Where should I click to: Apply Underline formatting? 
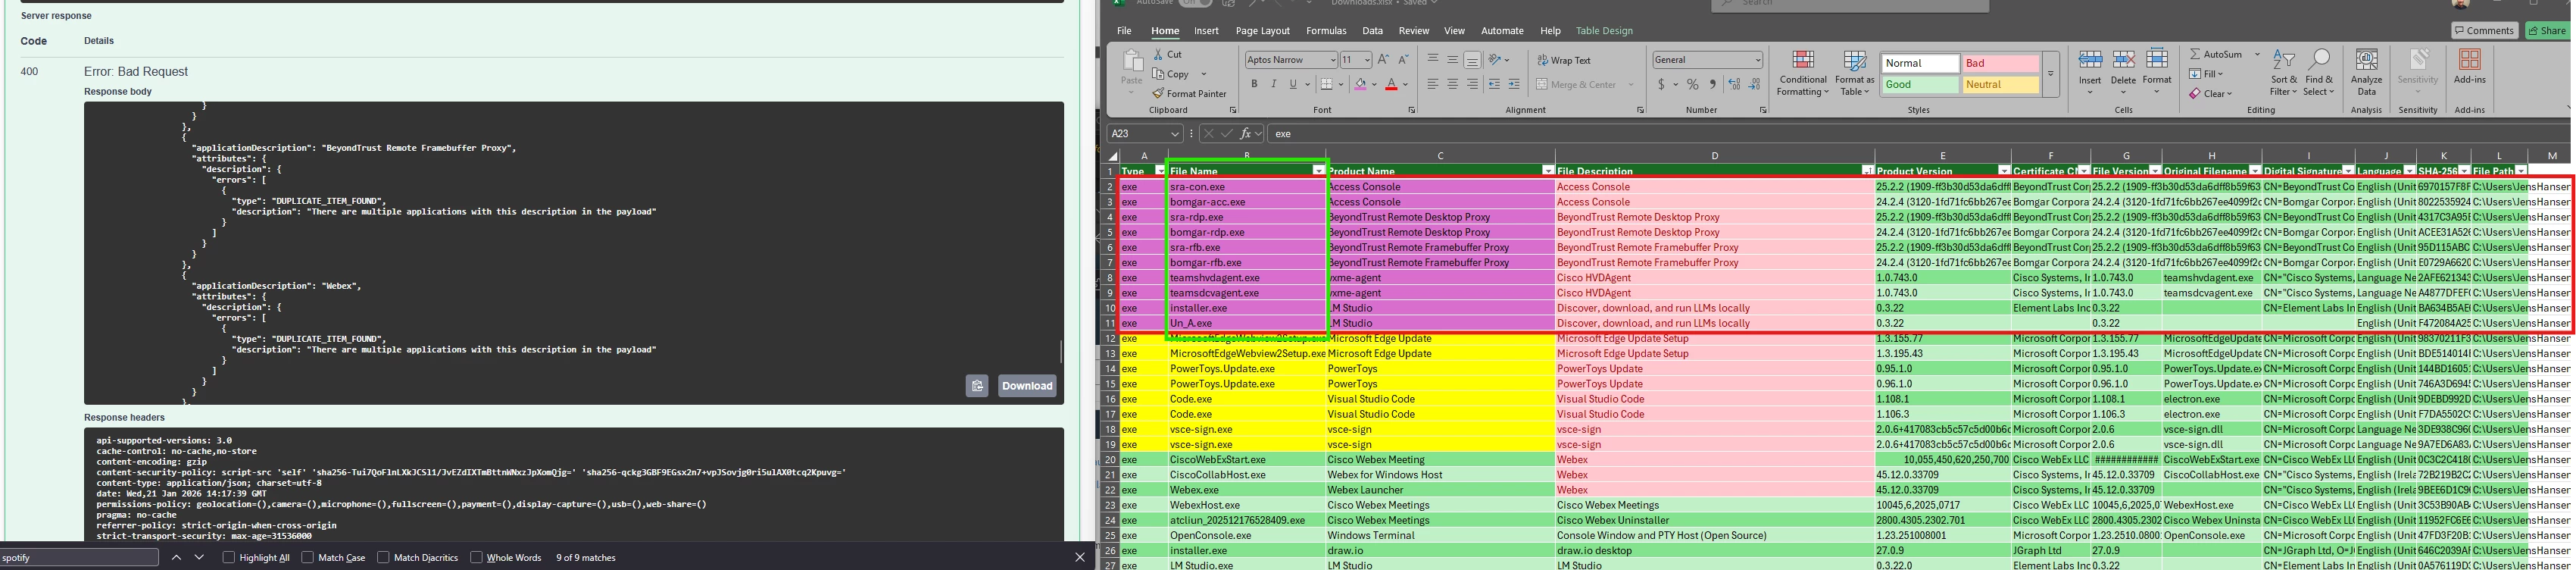coord(1293,84)
